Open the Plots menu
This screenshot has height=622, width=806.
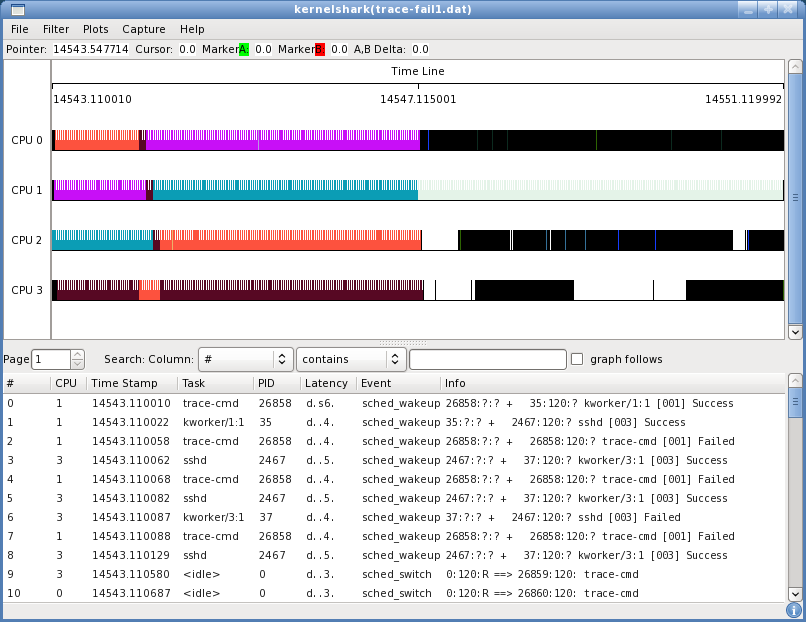click(96, 29)
